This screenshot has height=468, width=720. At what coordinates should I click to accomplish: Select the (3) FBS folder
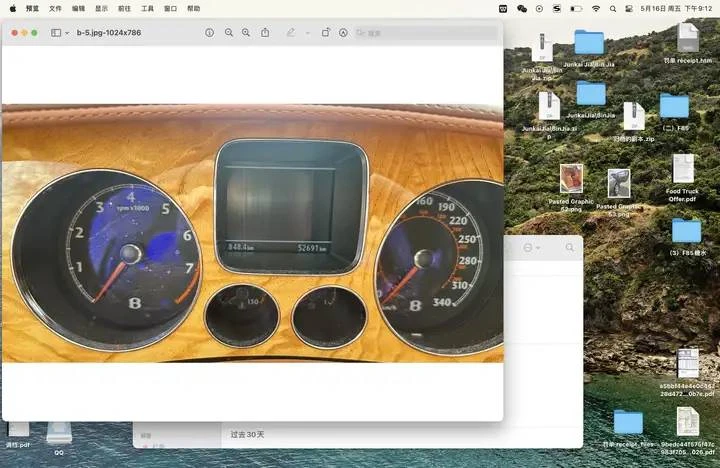pyautogui.click(x=686, y=231)
